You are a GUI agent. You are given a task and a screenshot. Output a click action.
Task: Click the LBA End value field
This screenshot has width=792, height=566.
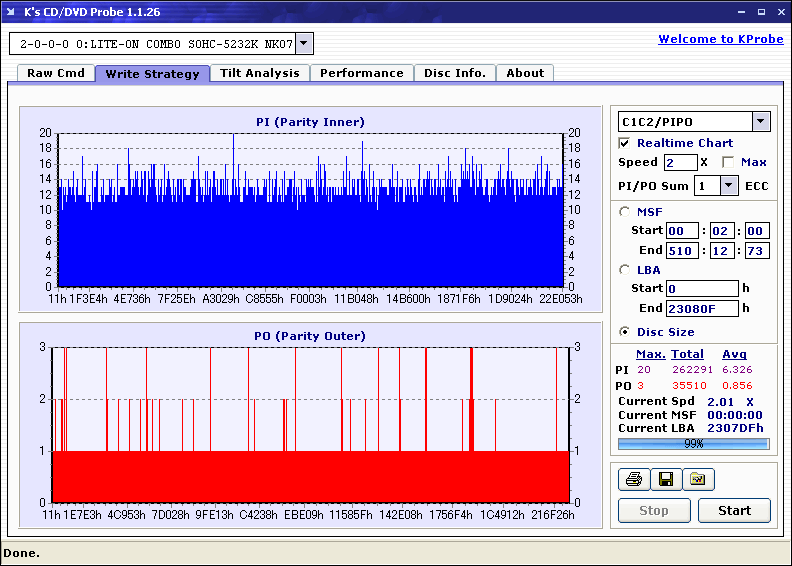tap(702, 308)
